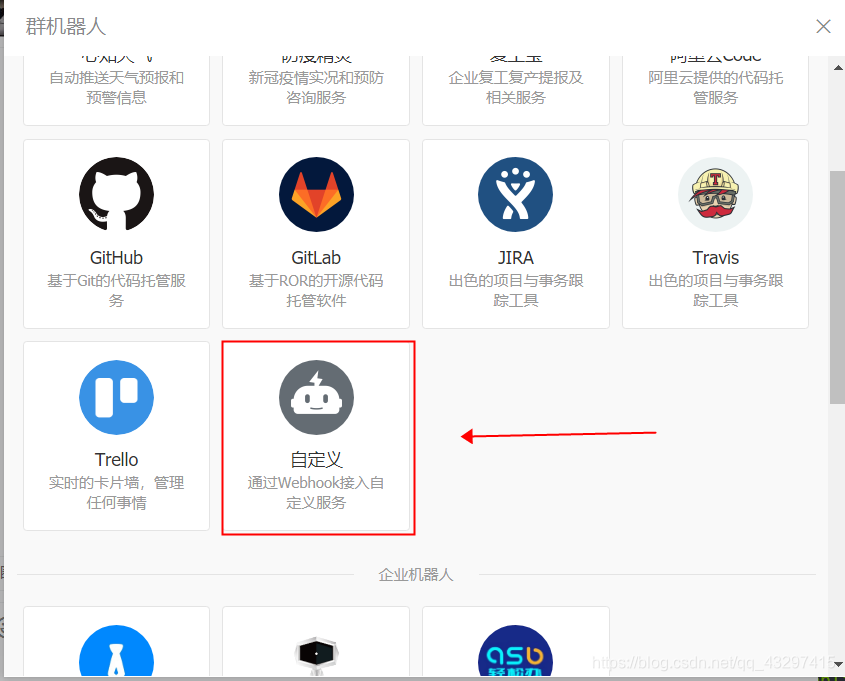Click the scrollbar down arrow
Viewport: 845px width, 681px height.
[838, 663]
